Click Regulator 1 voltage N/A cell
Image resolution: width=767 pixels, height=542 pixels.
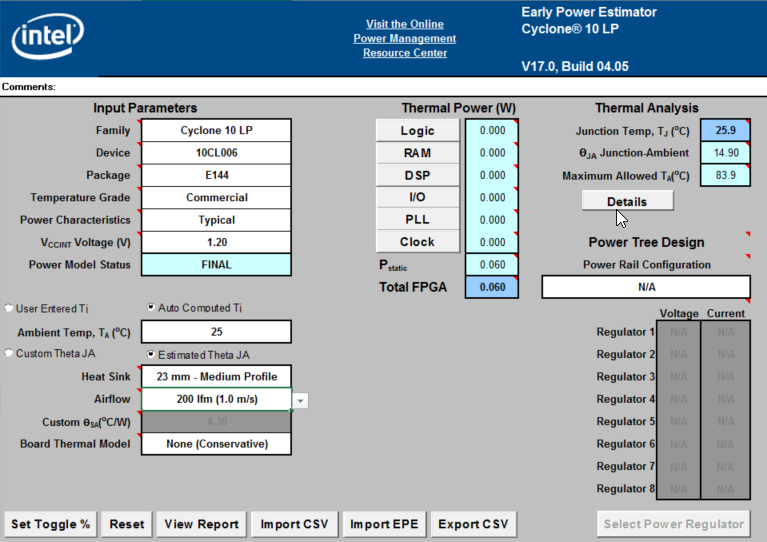coord(678,332)
